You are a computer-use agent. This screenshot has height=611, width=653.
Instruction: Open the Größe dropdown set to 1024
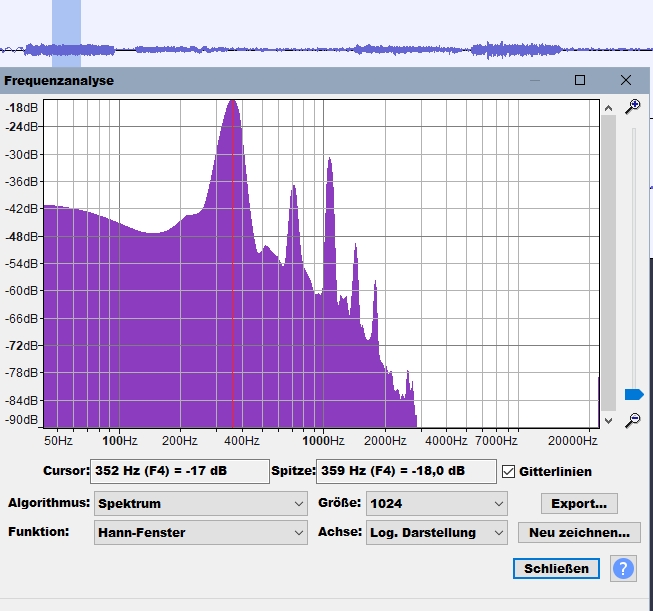click(437, 503)
